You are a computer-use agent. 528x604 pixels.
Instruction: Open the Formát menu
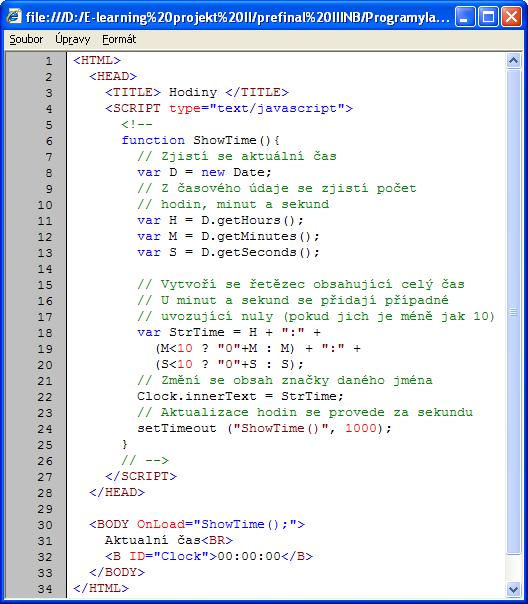119,39
